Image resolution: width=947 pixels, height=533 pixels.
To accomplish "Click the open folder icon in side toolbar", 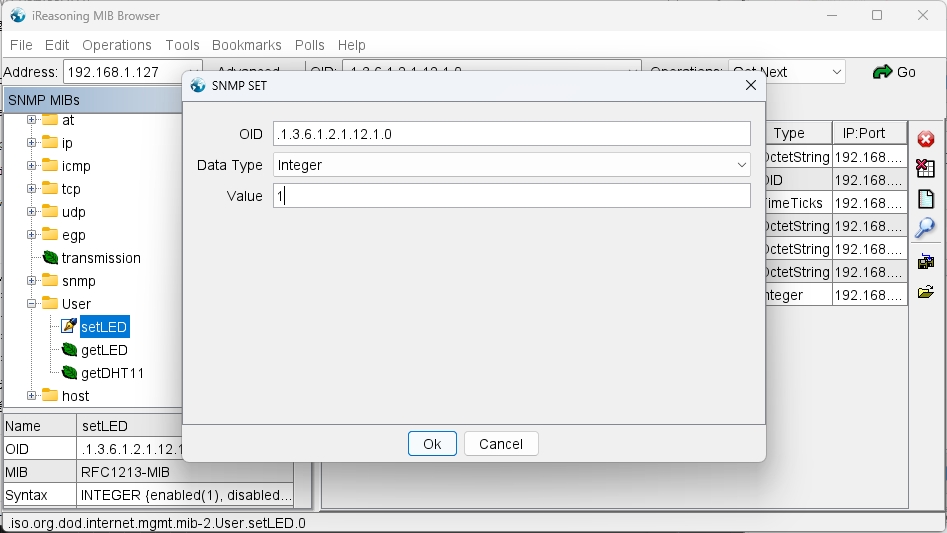I will pyautogui.click(x=925, y=292).
